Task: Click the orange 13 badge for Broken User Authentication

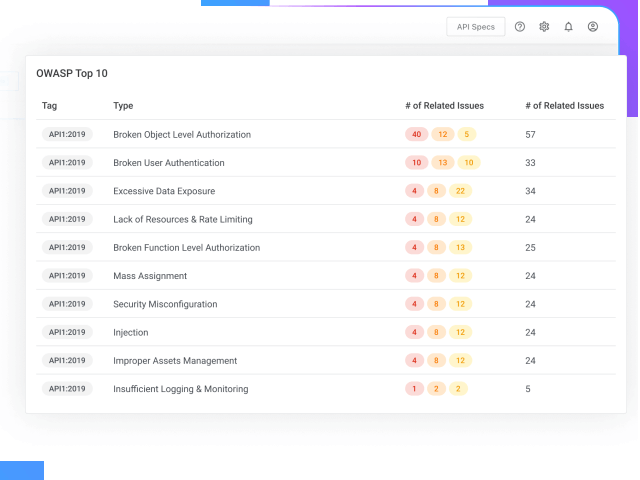Action: [443, 162]
